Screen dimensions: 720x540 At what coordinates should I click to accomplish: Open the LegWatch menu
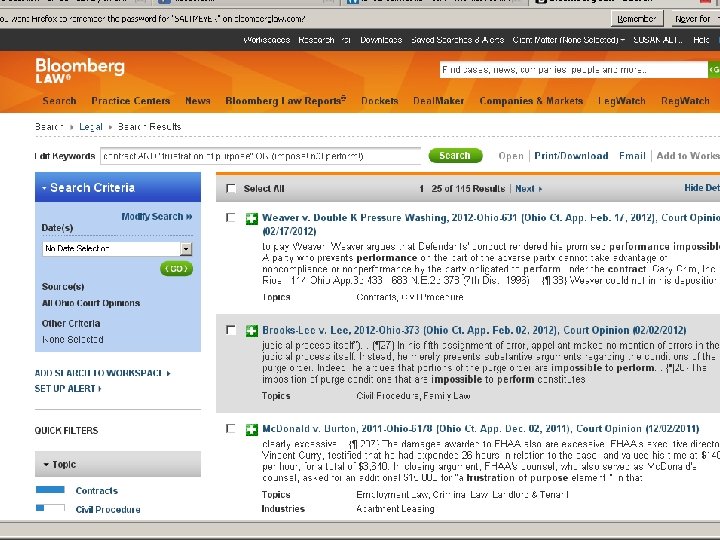[622, 101]
